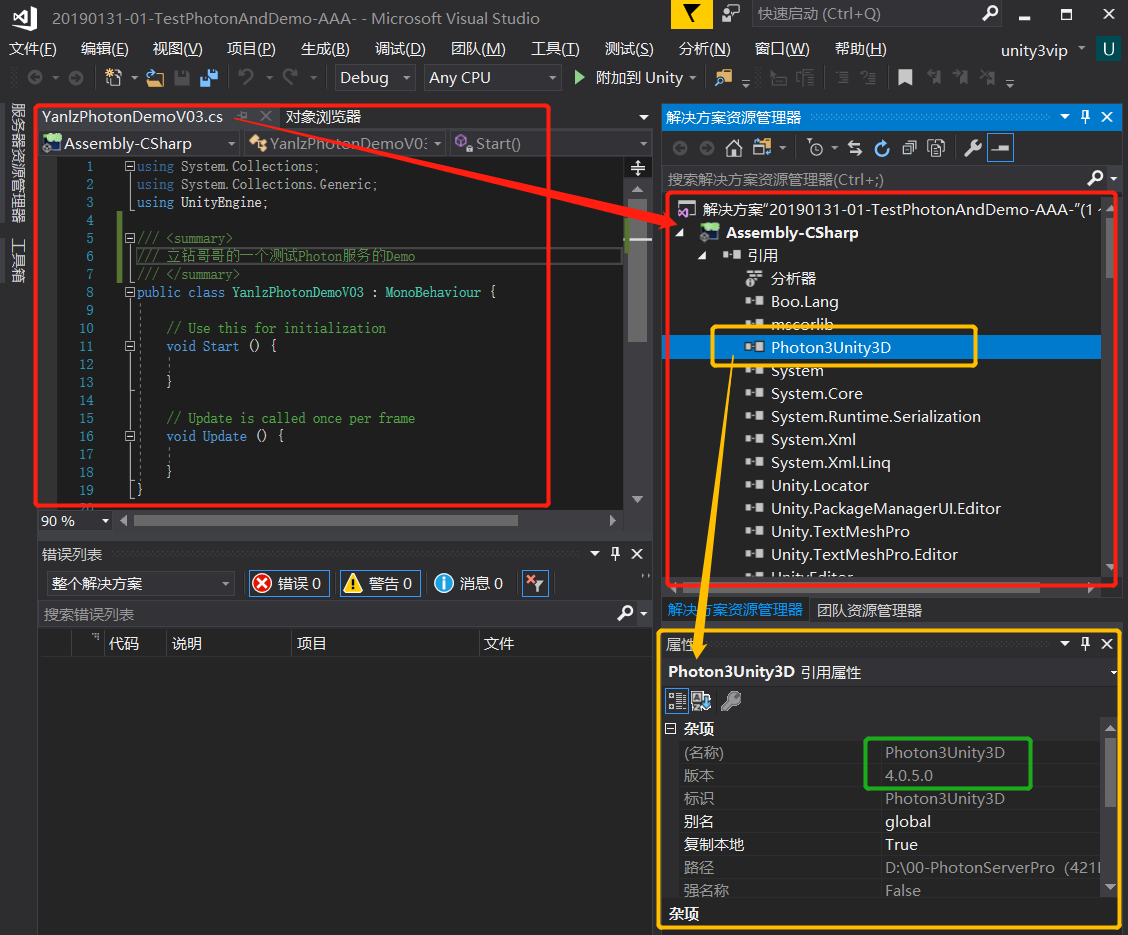Sort error list by the 说明 column

click(229, 643)
